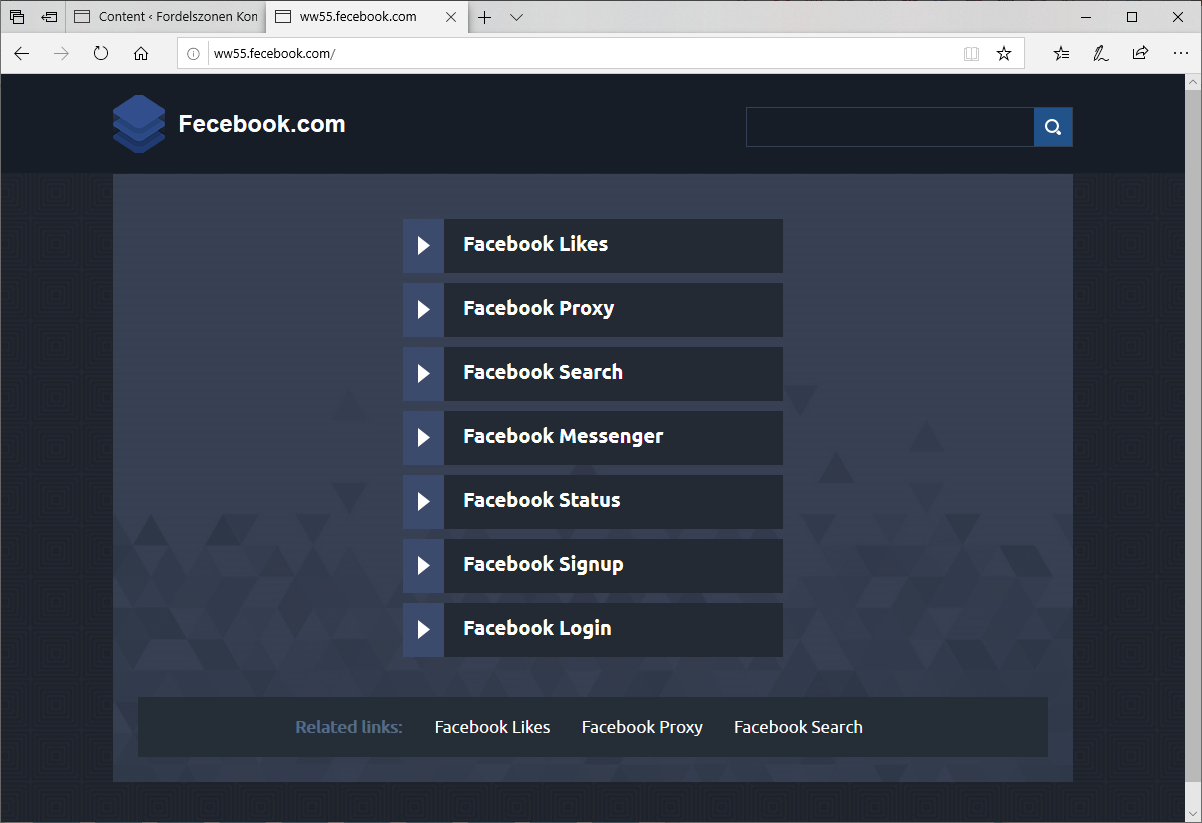Click the browser Forward arrow

61,54
